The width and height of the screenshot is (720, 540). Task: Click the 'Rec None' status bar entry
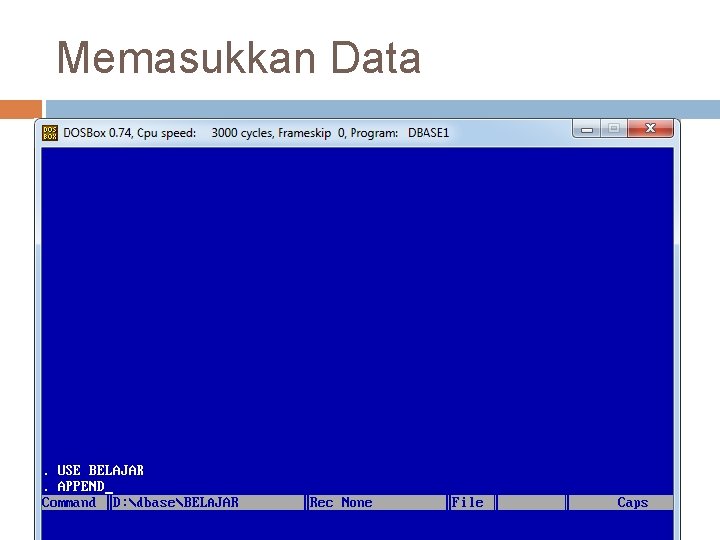click(341, 502)
